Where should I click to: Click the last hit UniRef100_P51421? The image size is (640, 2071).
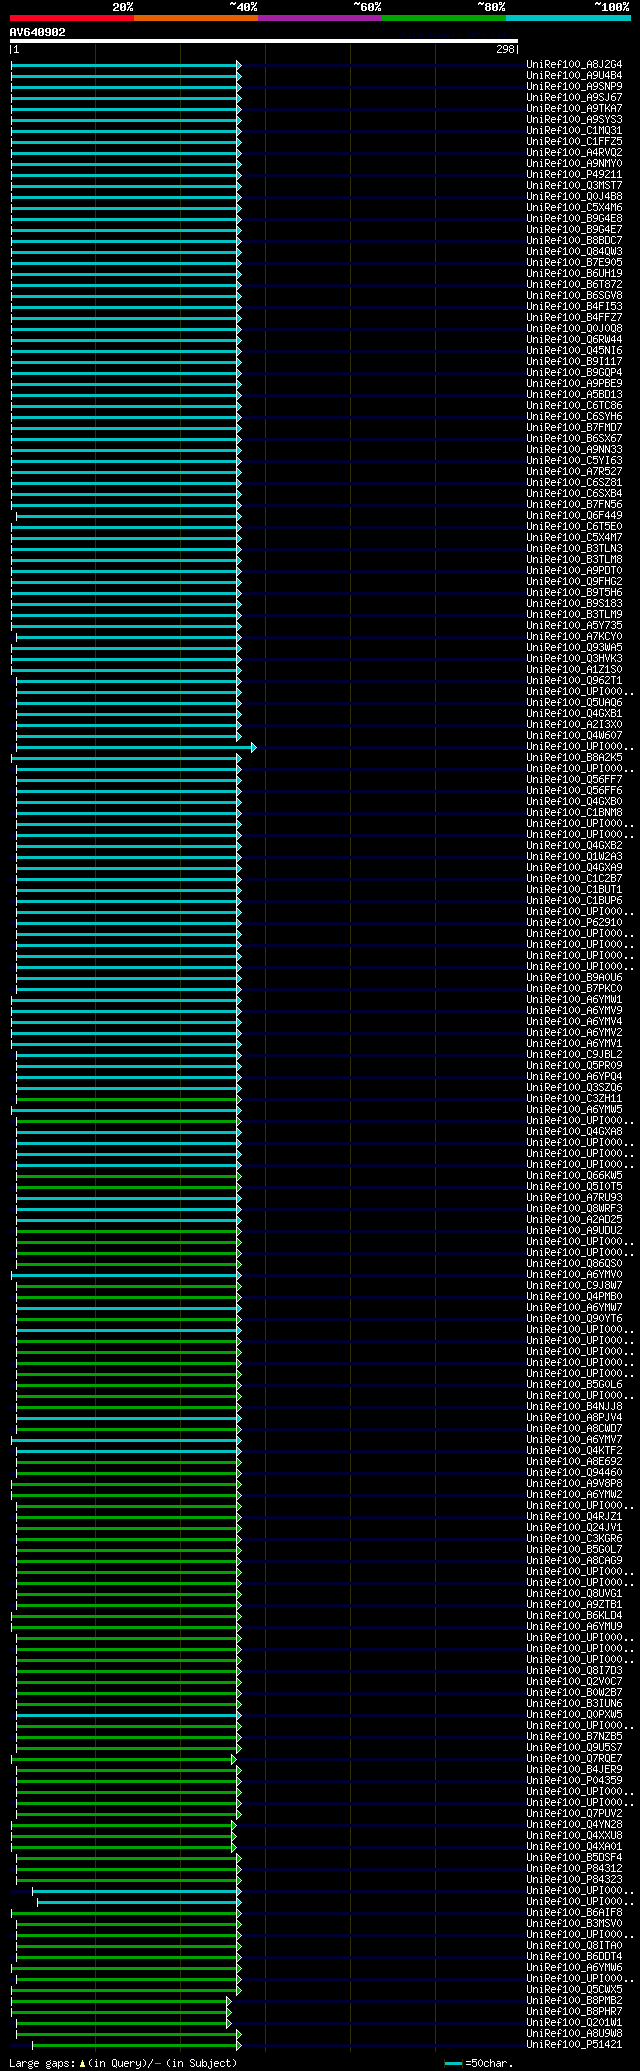click(574, 2045)
